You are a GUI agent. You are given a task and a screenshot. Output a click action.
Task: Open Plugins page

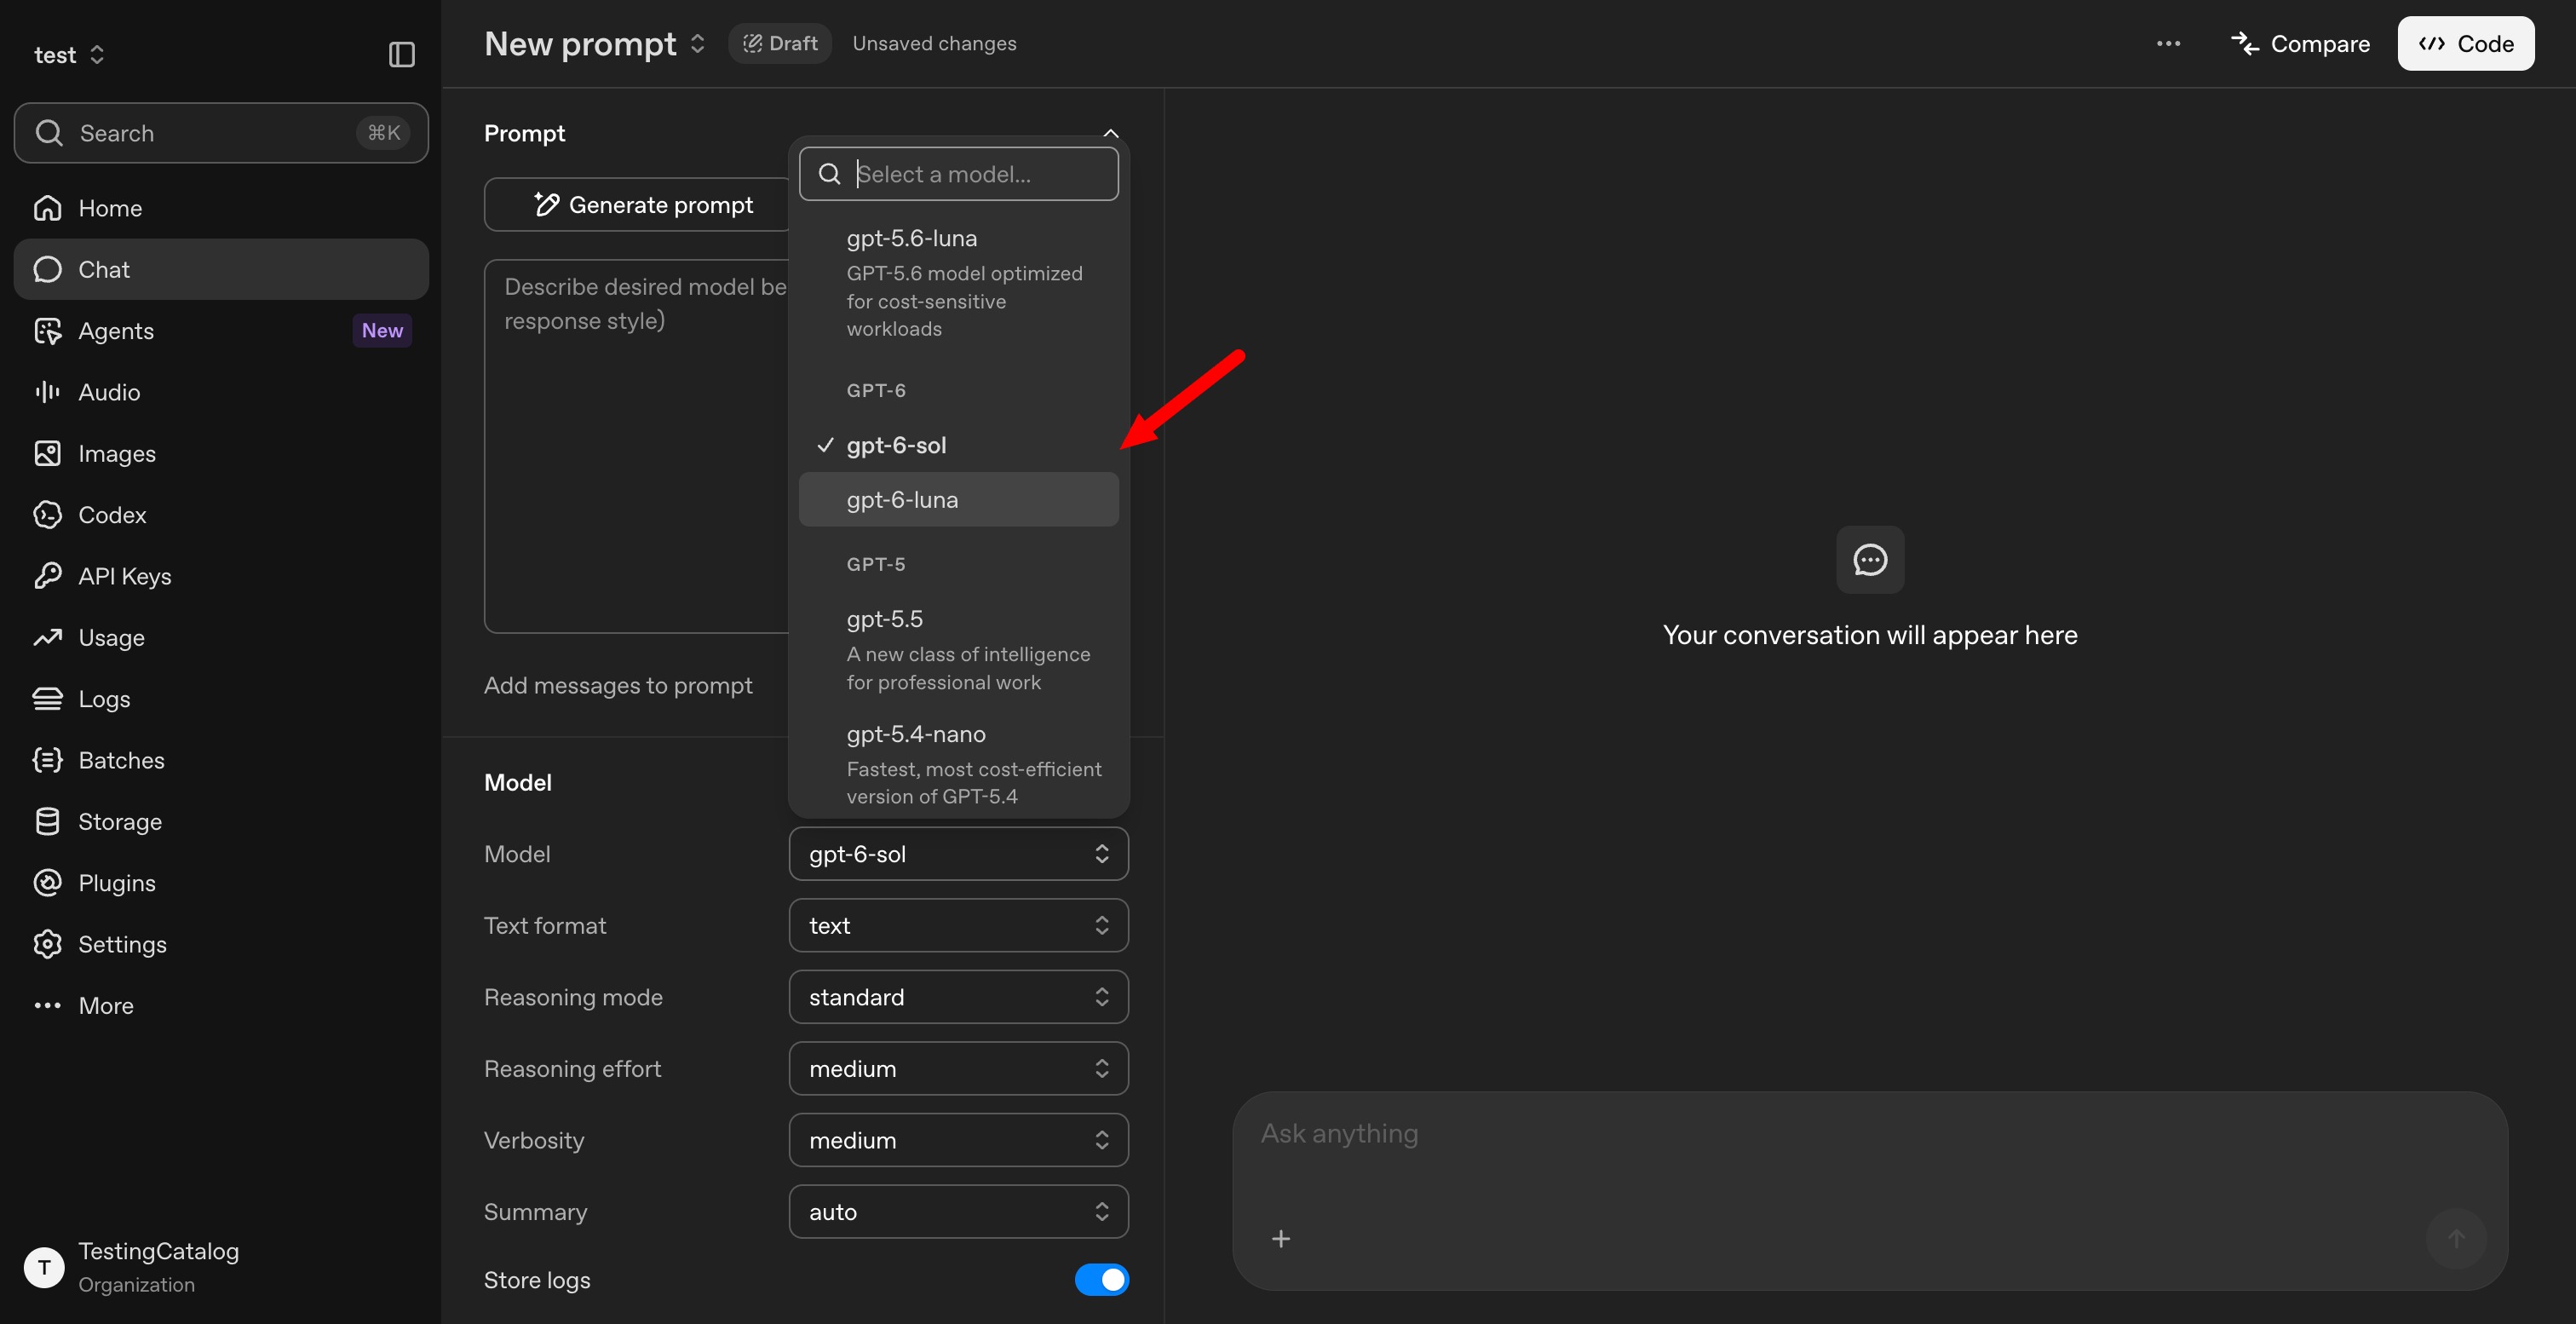[x=221, y=883]
